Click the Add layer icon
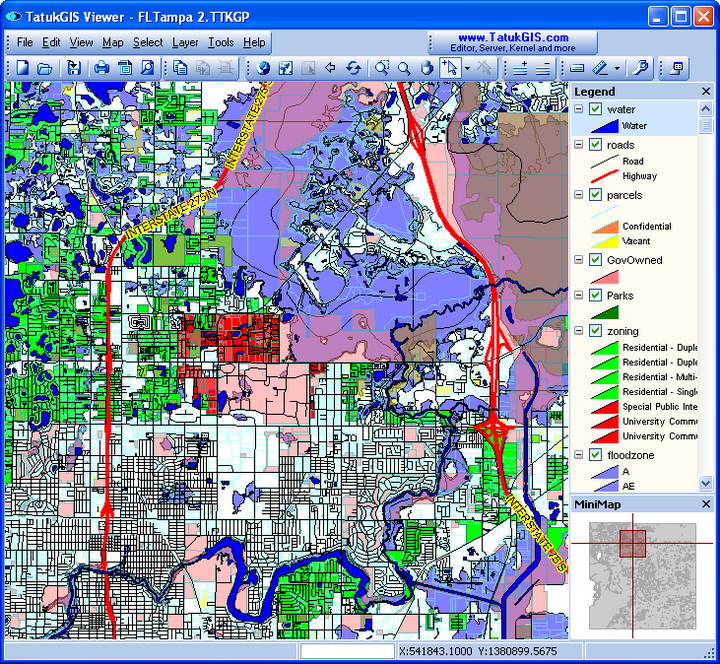720x664 pixels. pos(520,68)
